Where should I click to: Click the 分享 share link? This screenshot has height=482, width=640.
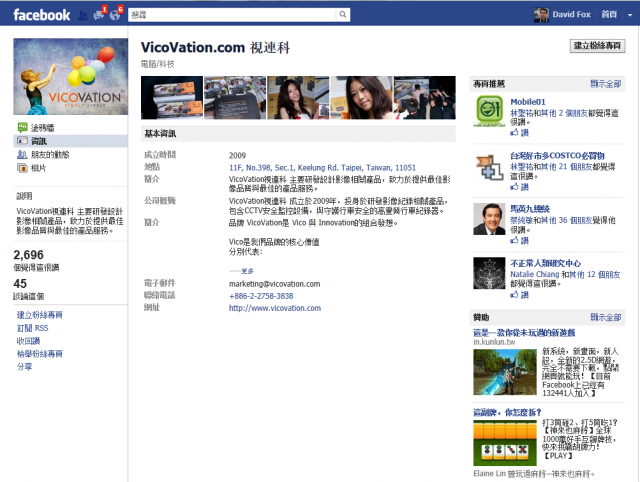[24, 366]
